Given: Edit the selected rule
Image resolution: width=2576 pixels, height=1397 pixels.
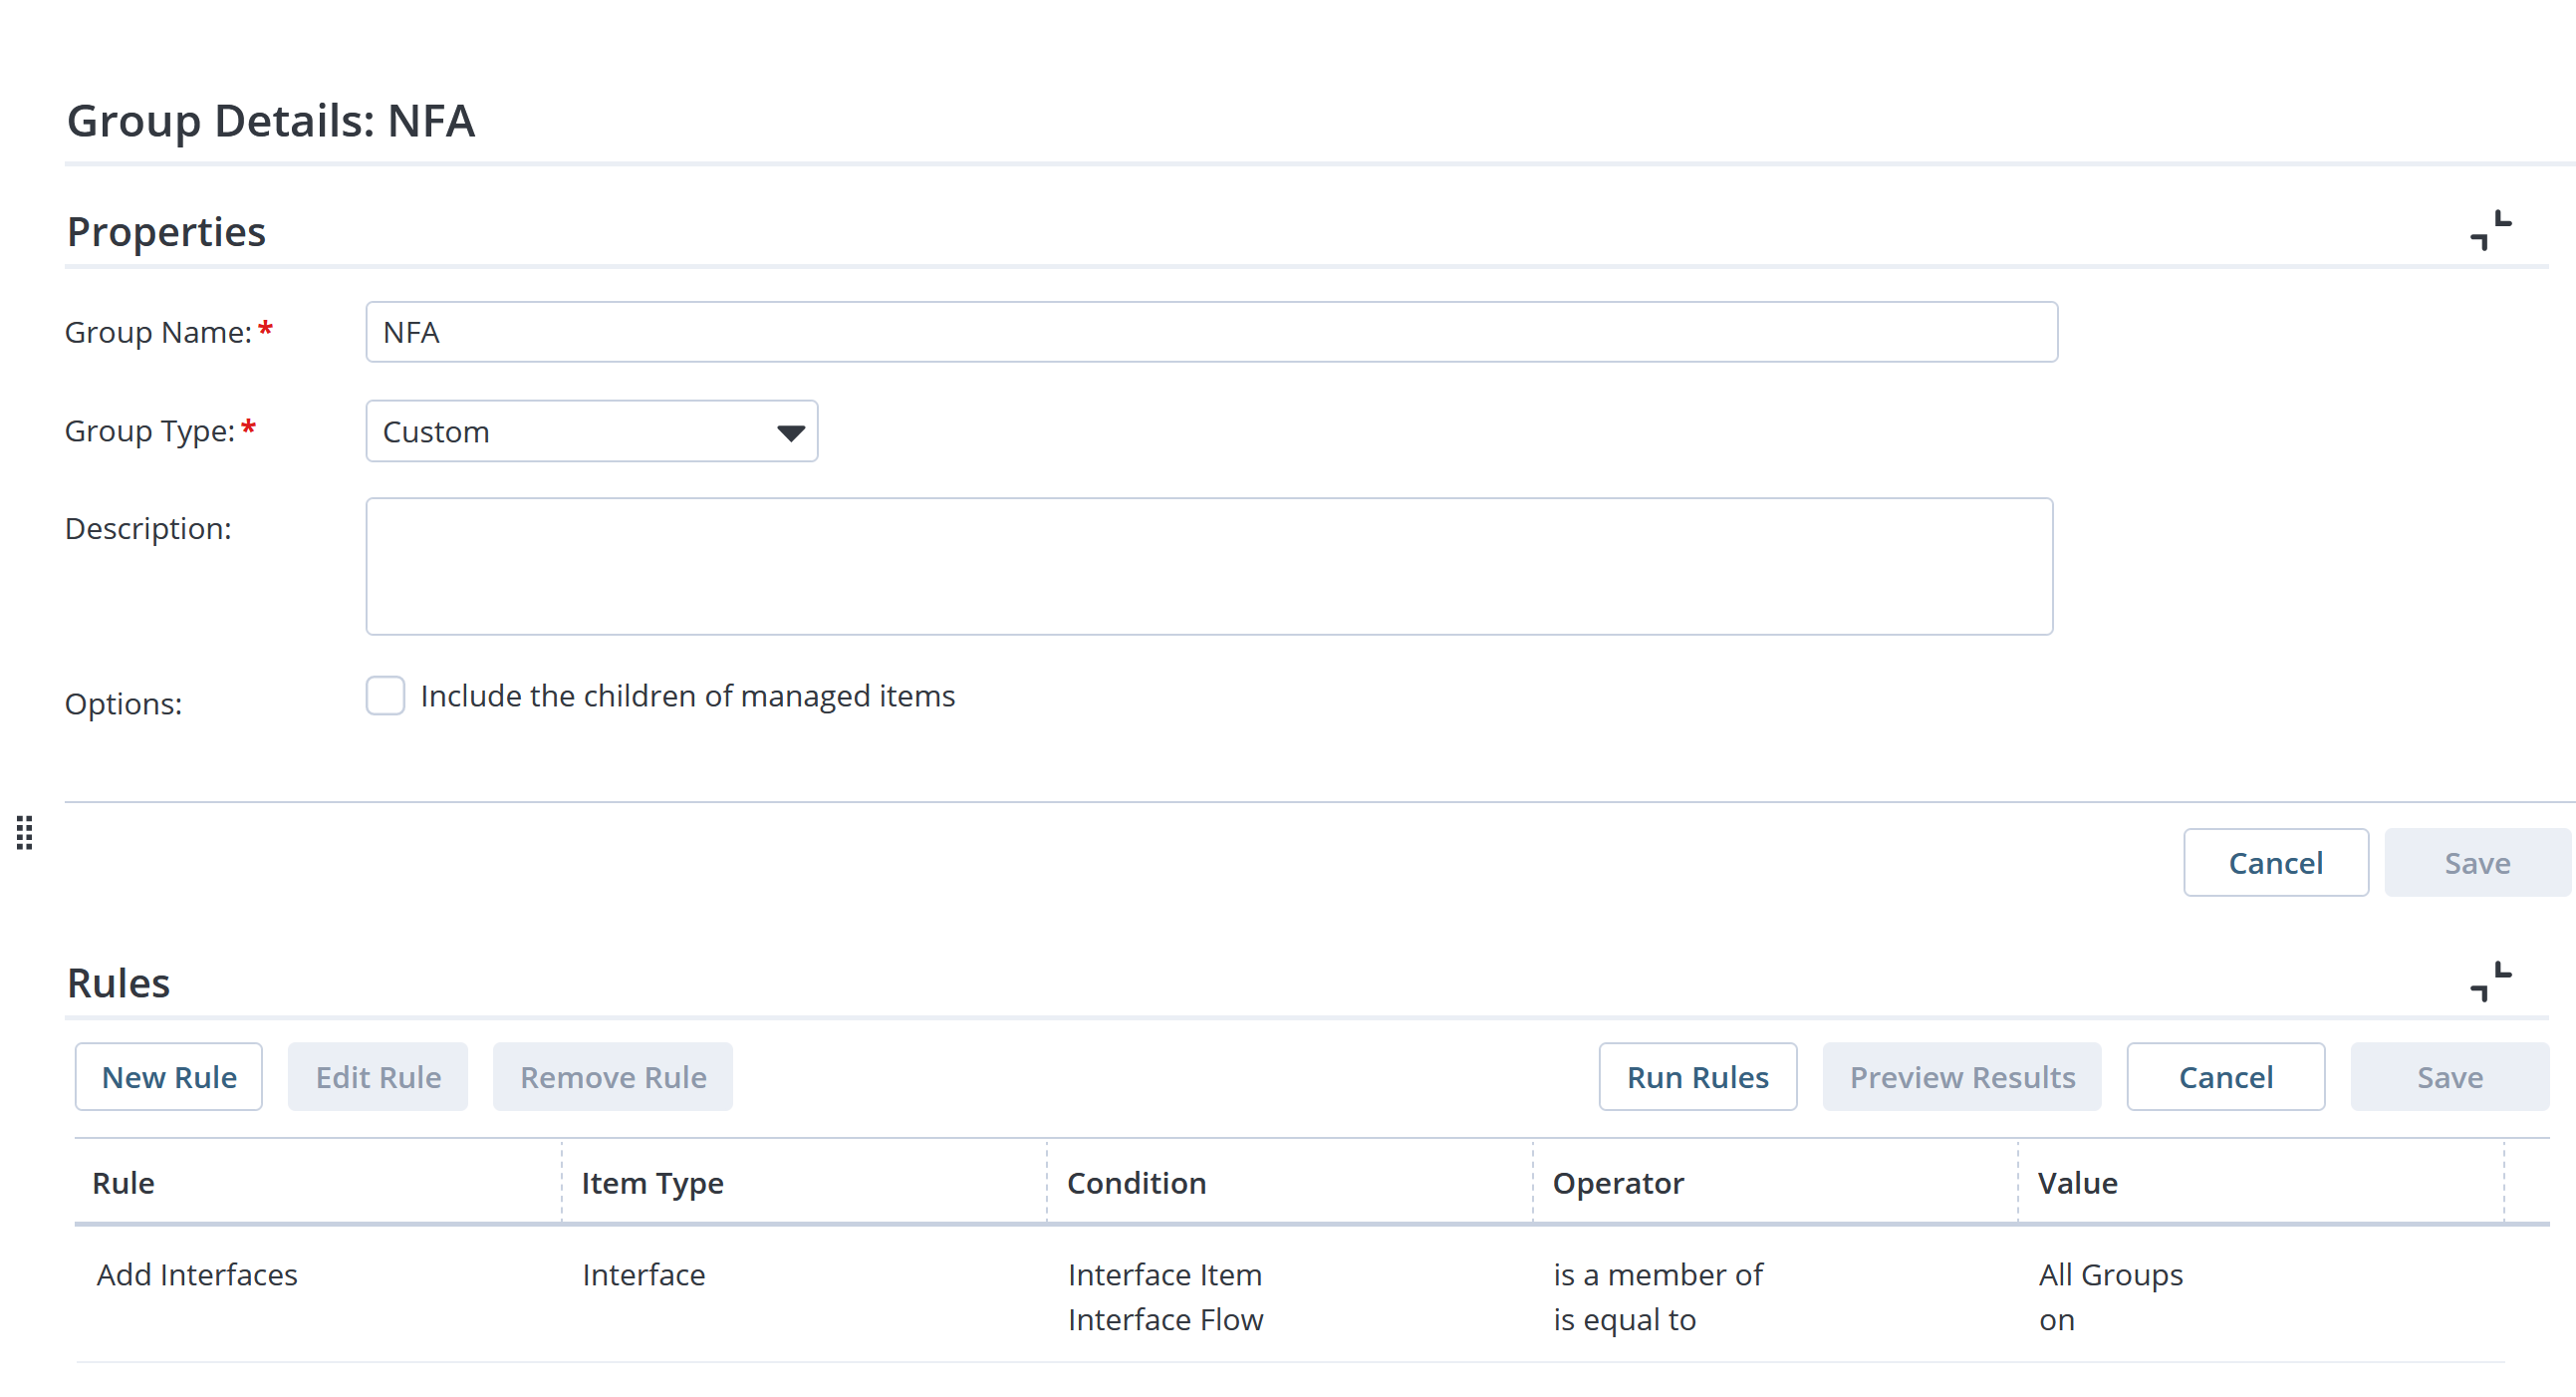Looking at the screenshot, I should 378,1076.
